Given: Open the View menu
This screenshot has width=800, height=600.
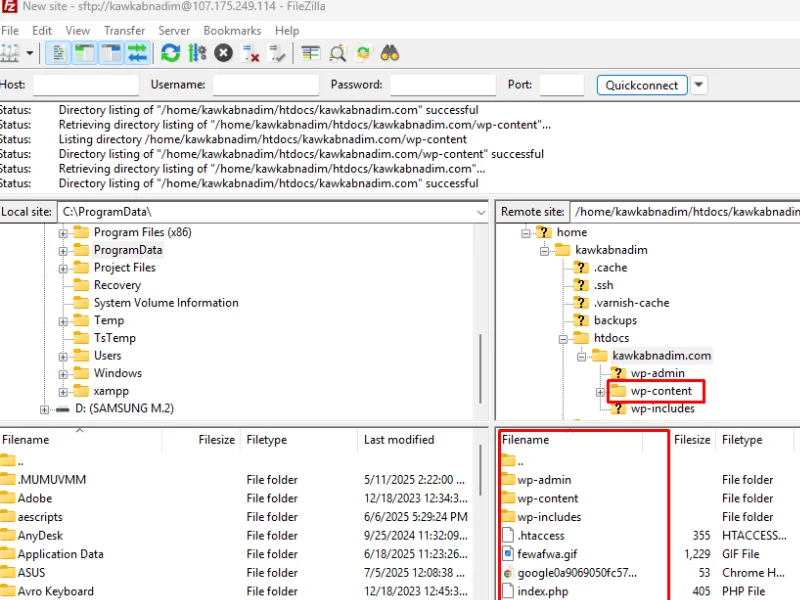Looking at the screenshot, I should (78, 31).
